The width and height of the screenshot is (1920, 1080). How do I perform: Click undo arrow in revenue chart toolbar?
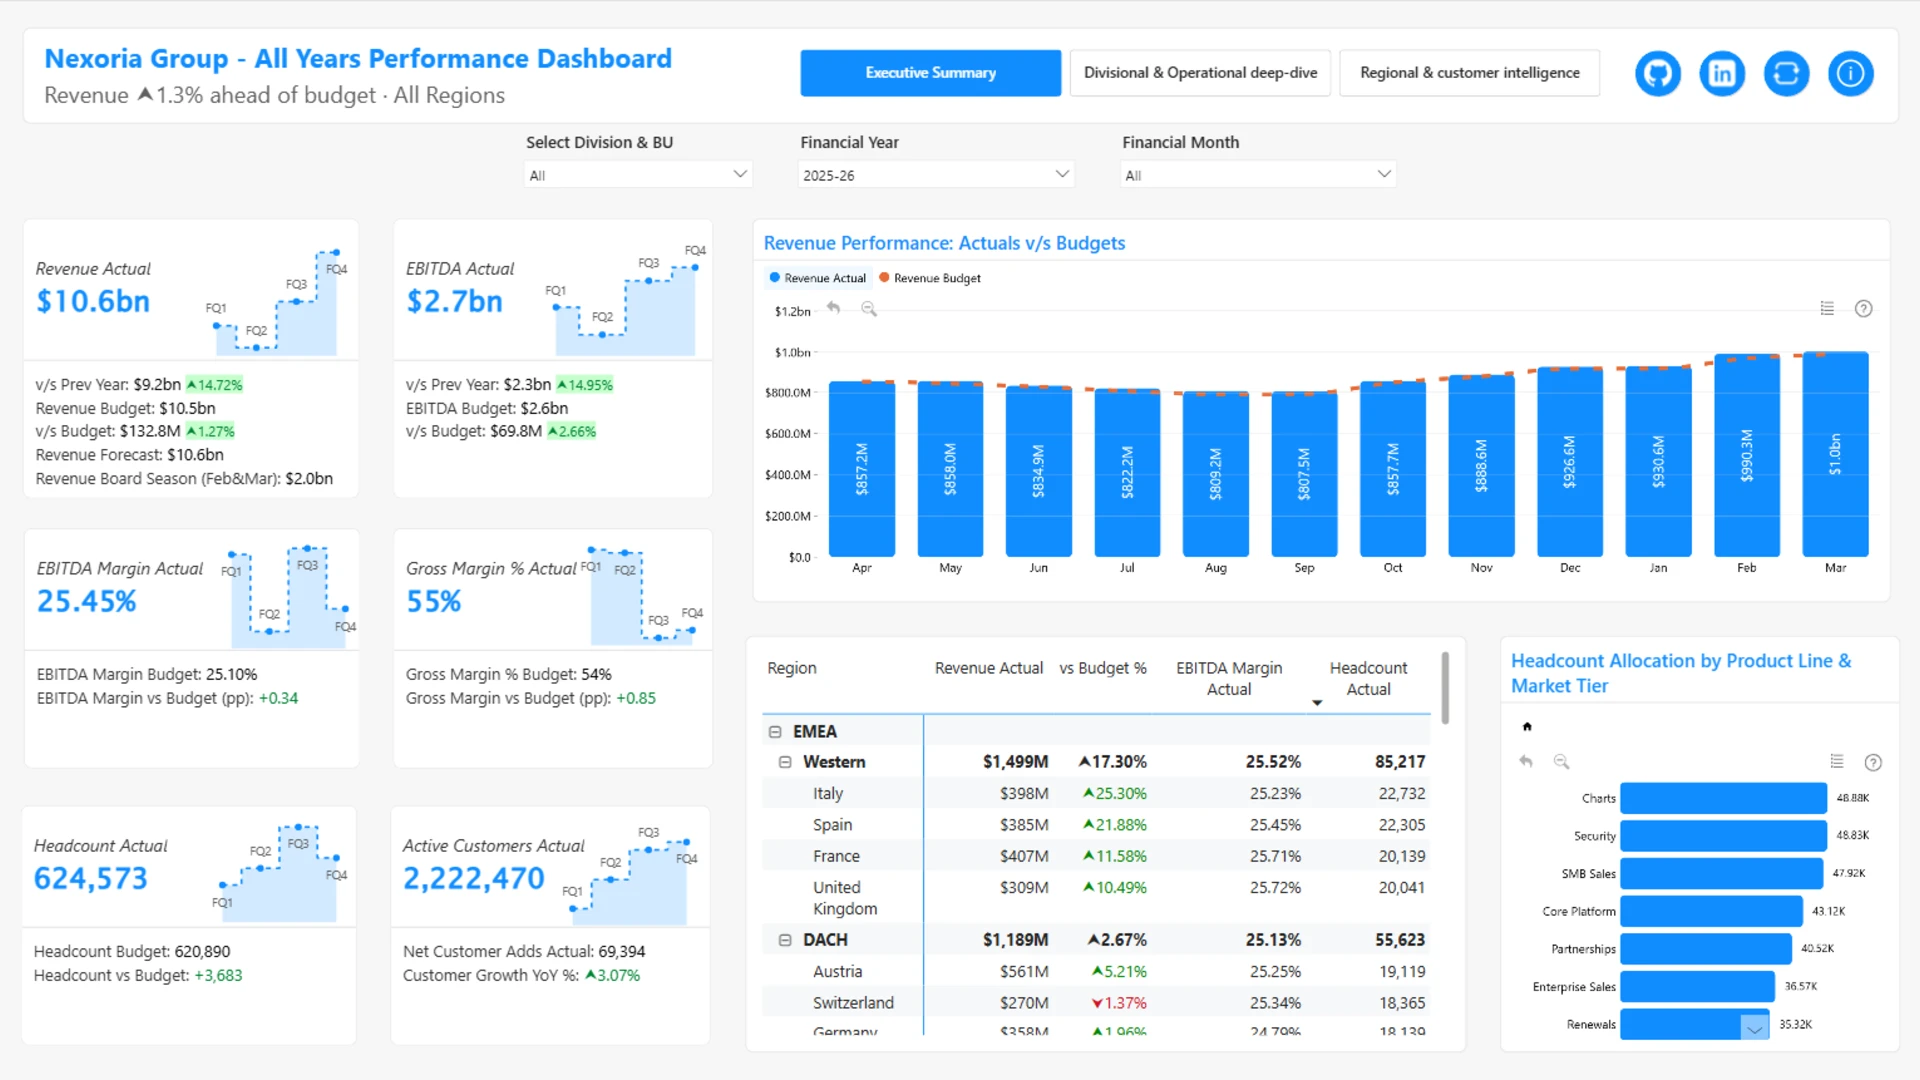(833, 308)
